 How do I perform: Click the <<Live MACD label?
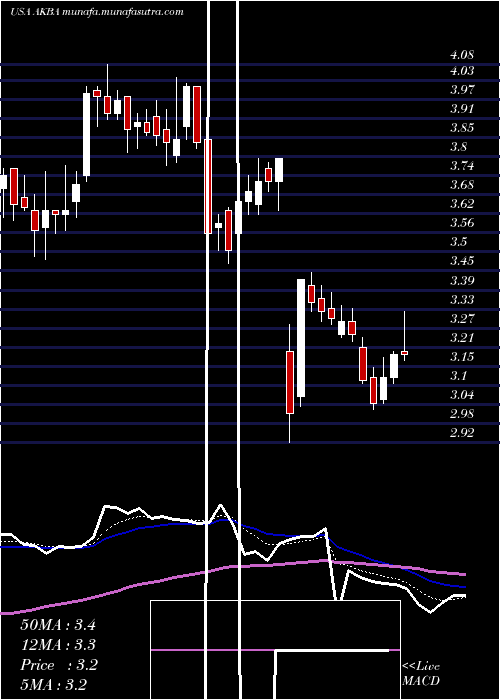(x=421, y=674)
